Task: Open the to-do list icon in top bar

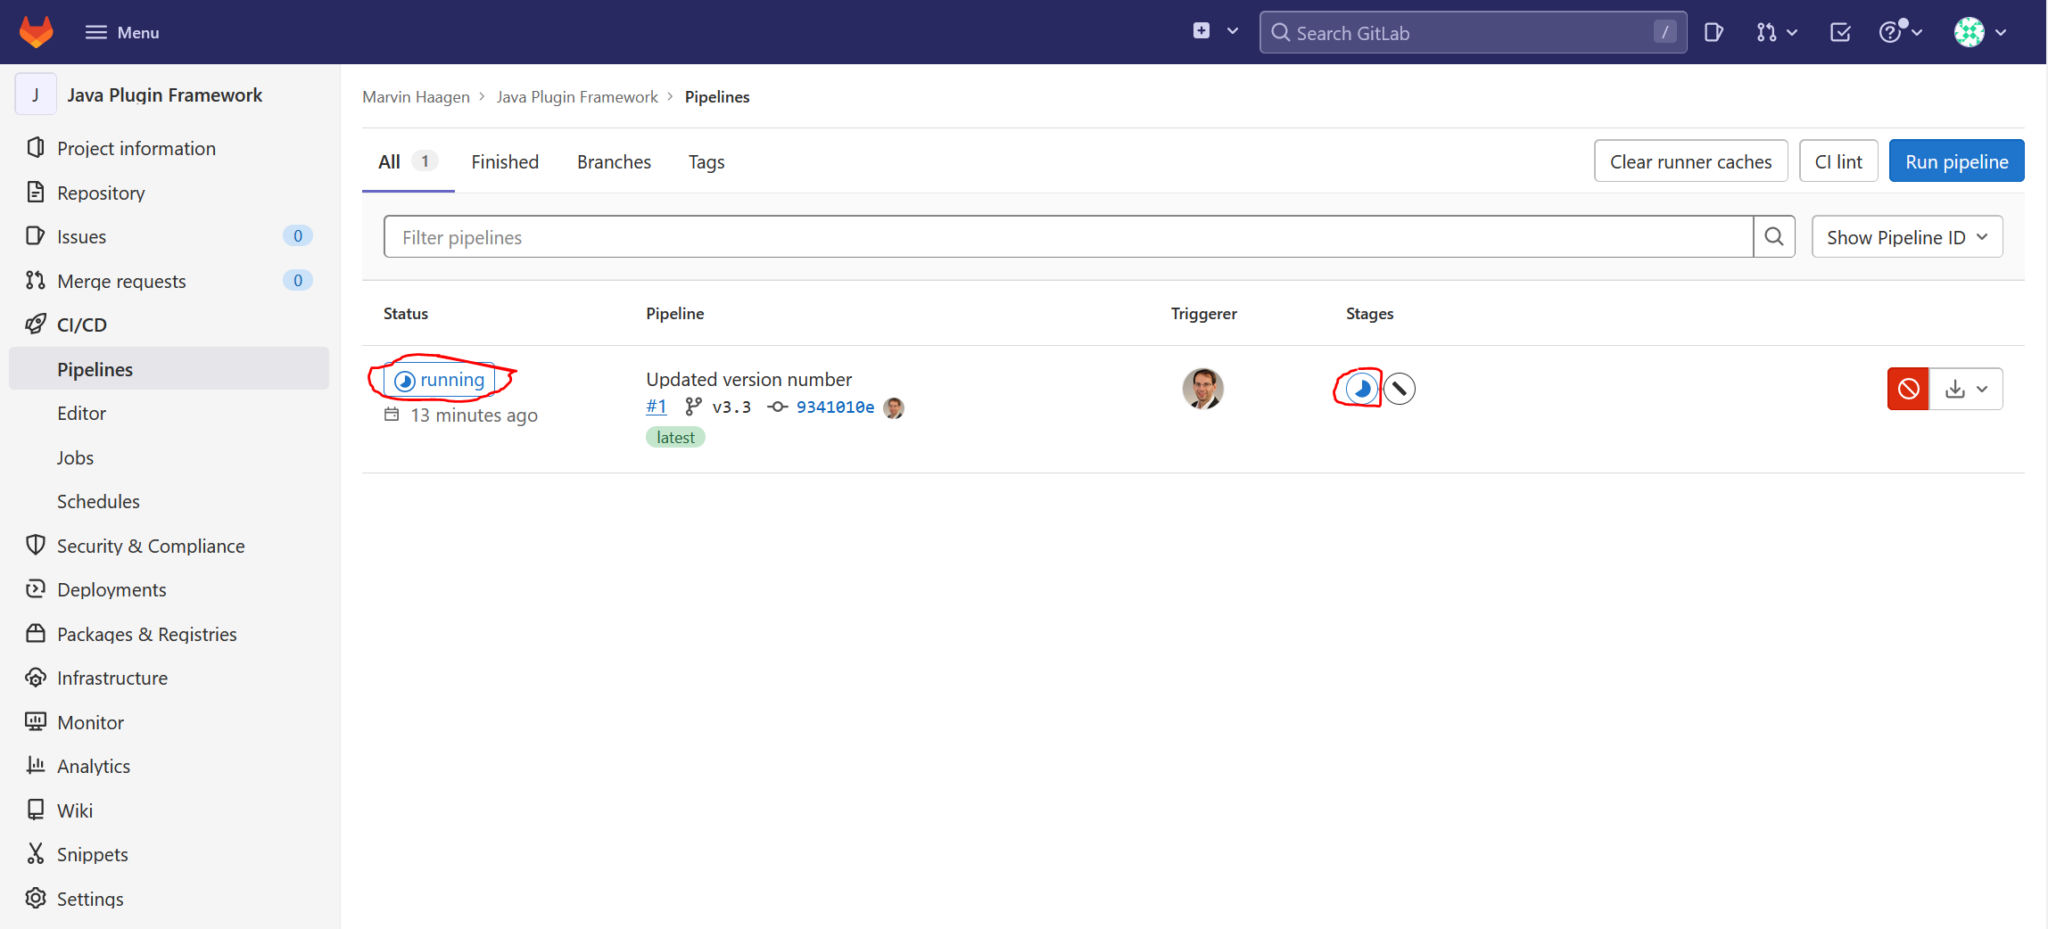Action: [x=1840, y=31]
